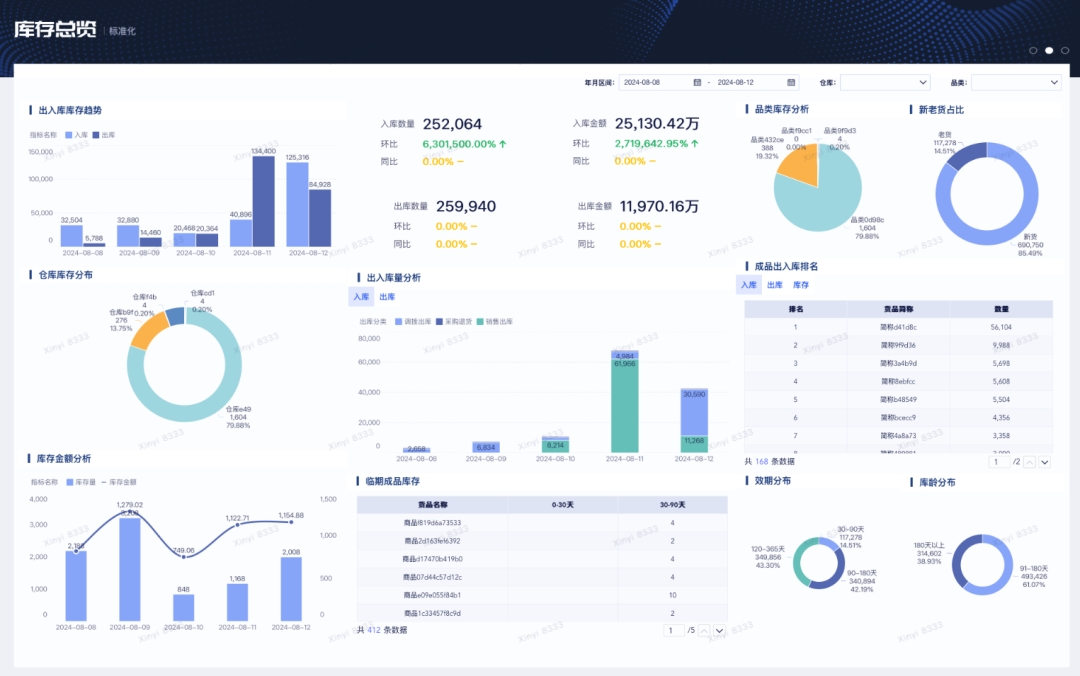
Task: Toggle 入库 legend in 出入库库存趋势 chart
Action: [x=76, y=135]
